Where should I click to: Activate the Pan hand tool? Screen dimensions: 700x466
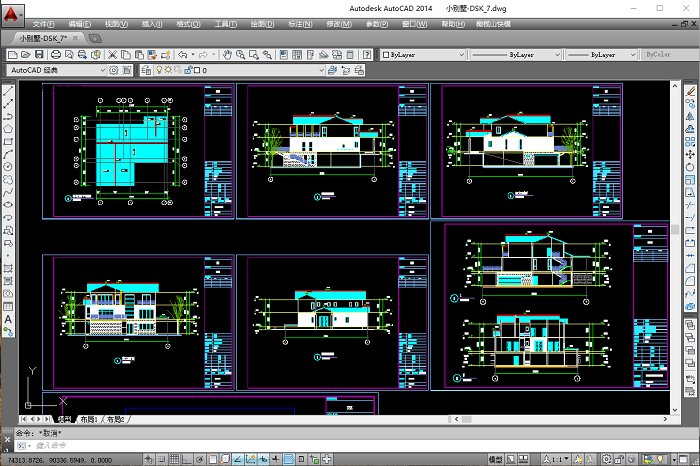pyautogui.click(x=227, y=54)
